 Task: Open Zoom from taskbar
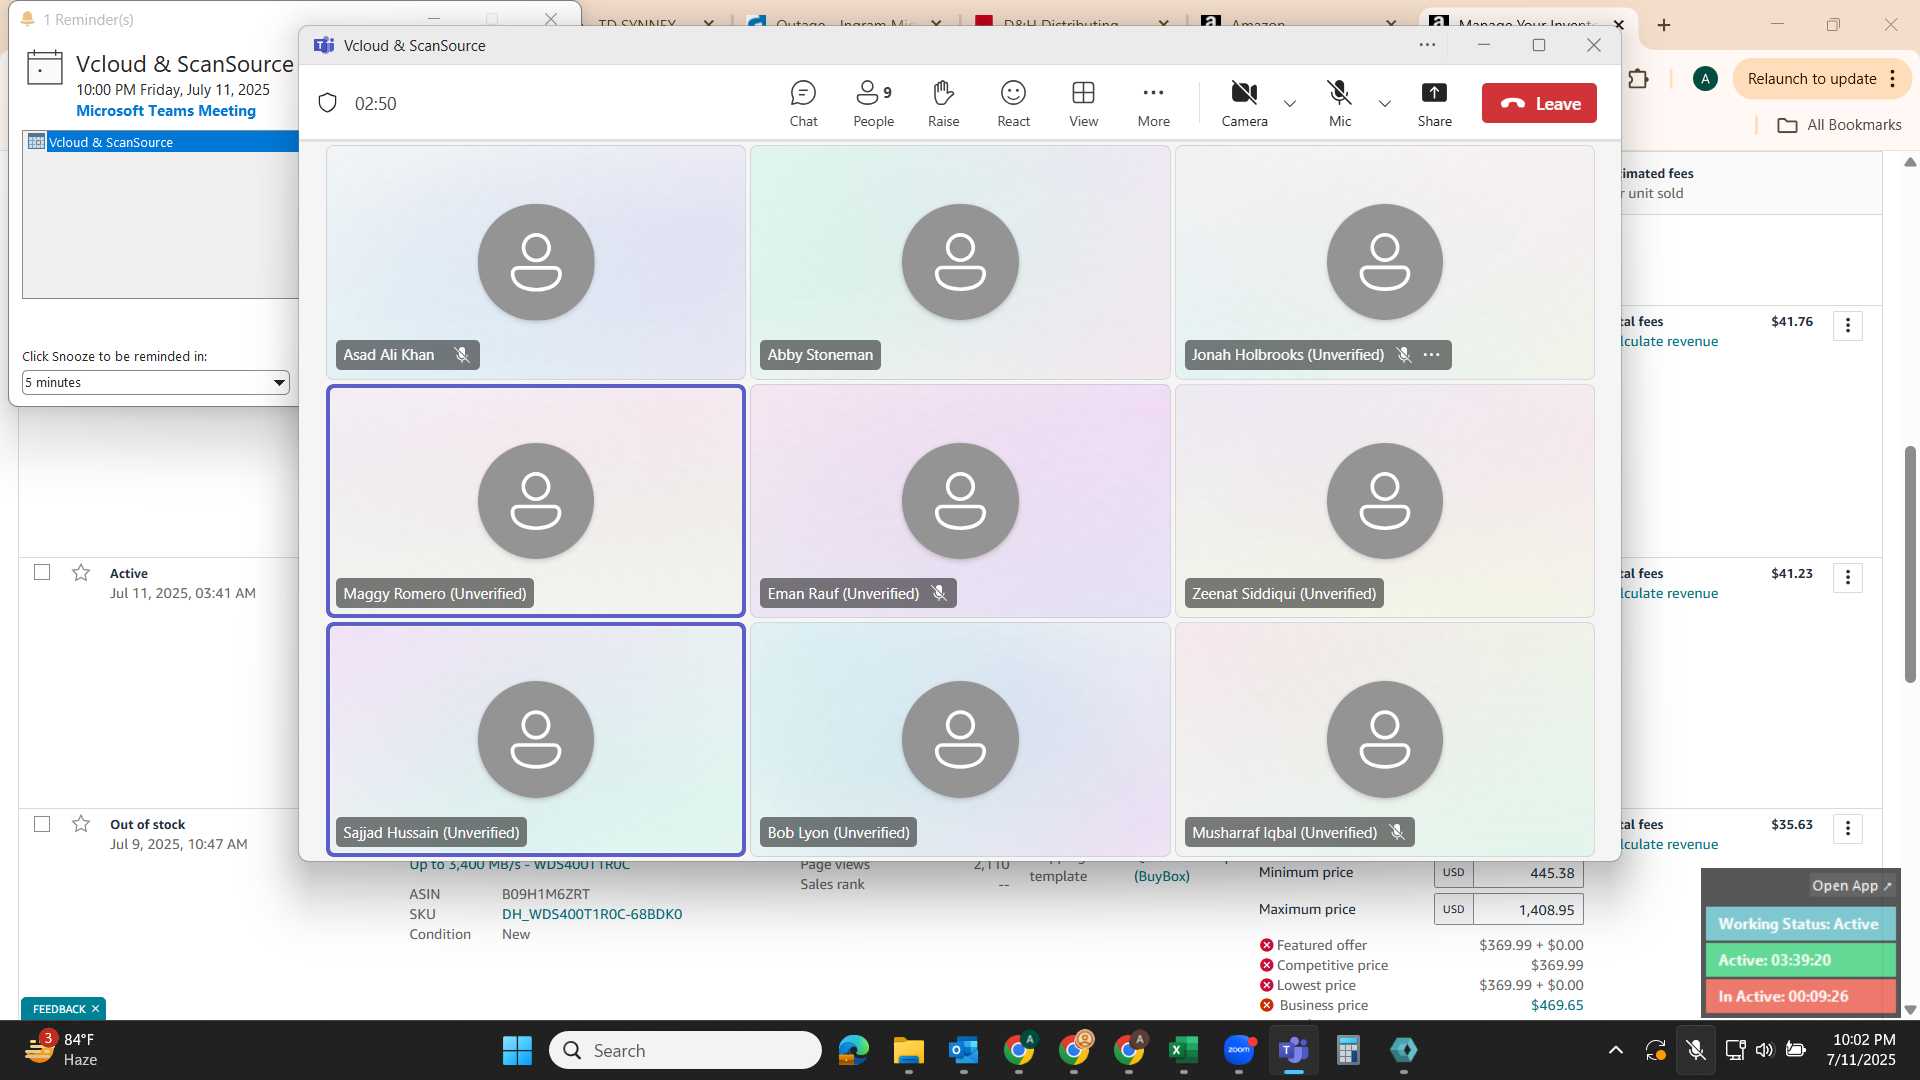click(1239, 1050)
